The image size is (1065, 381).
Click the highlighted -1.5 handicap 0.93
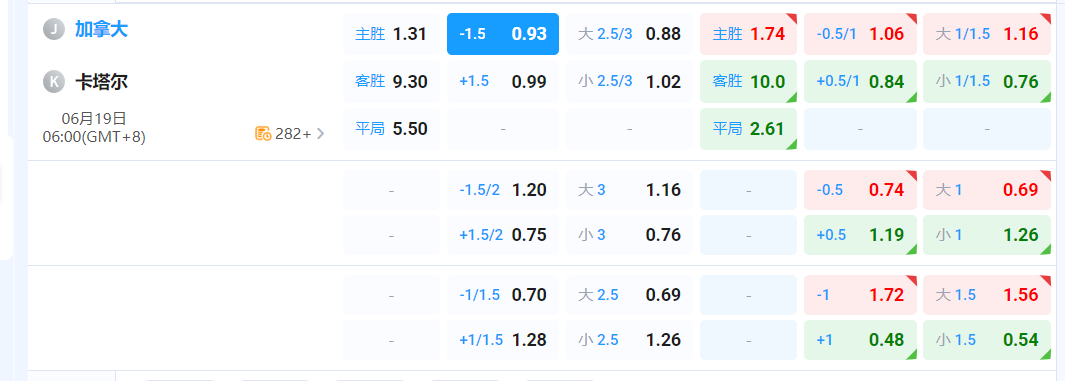coord(503,34)
